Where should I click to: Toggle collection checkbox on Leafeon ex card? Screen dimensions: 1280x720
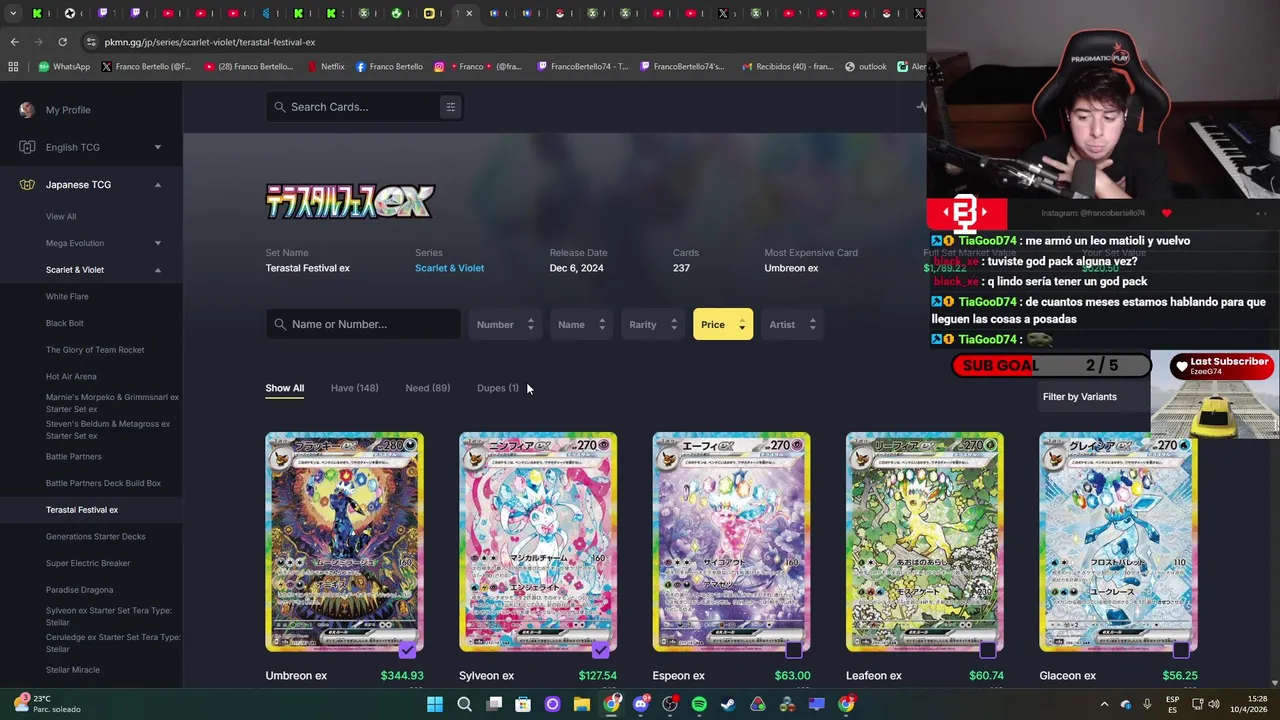point(987,650)
